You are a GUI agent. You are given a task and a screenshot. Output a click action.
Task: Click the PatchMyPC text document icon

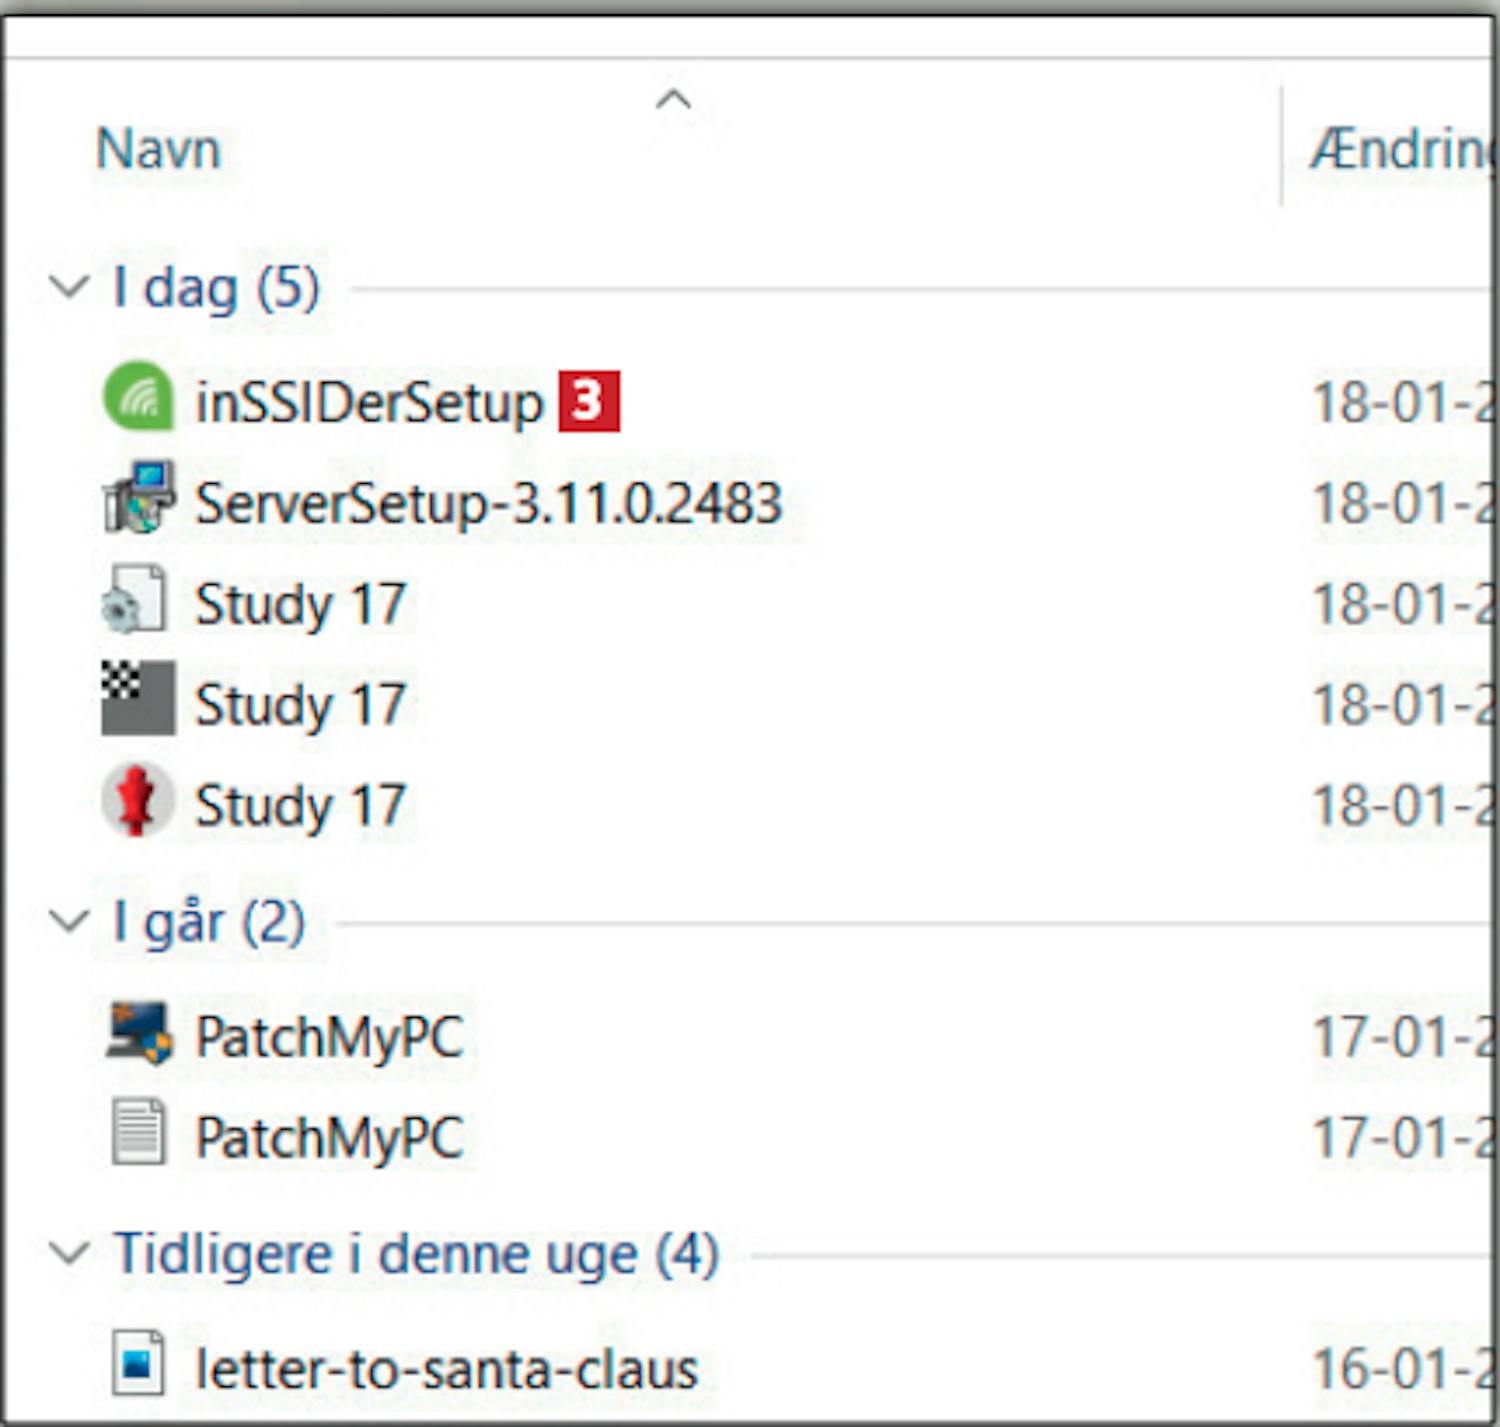pyautogui.click(x=138, y=1133)
